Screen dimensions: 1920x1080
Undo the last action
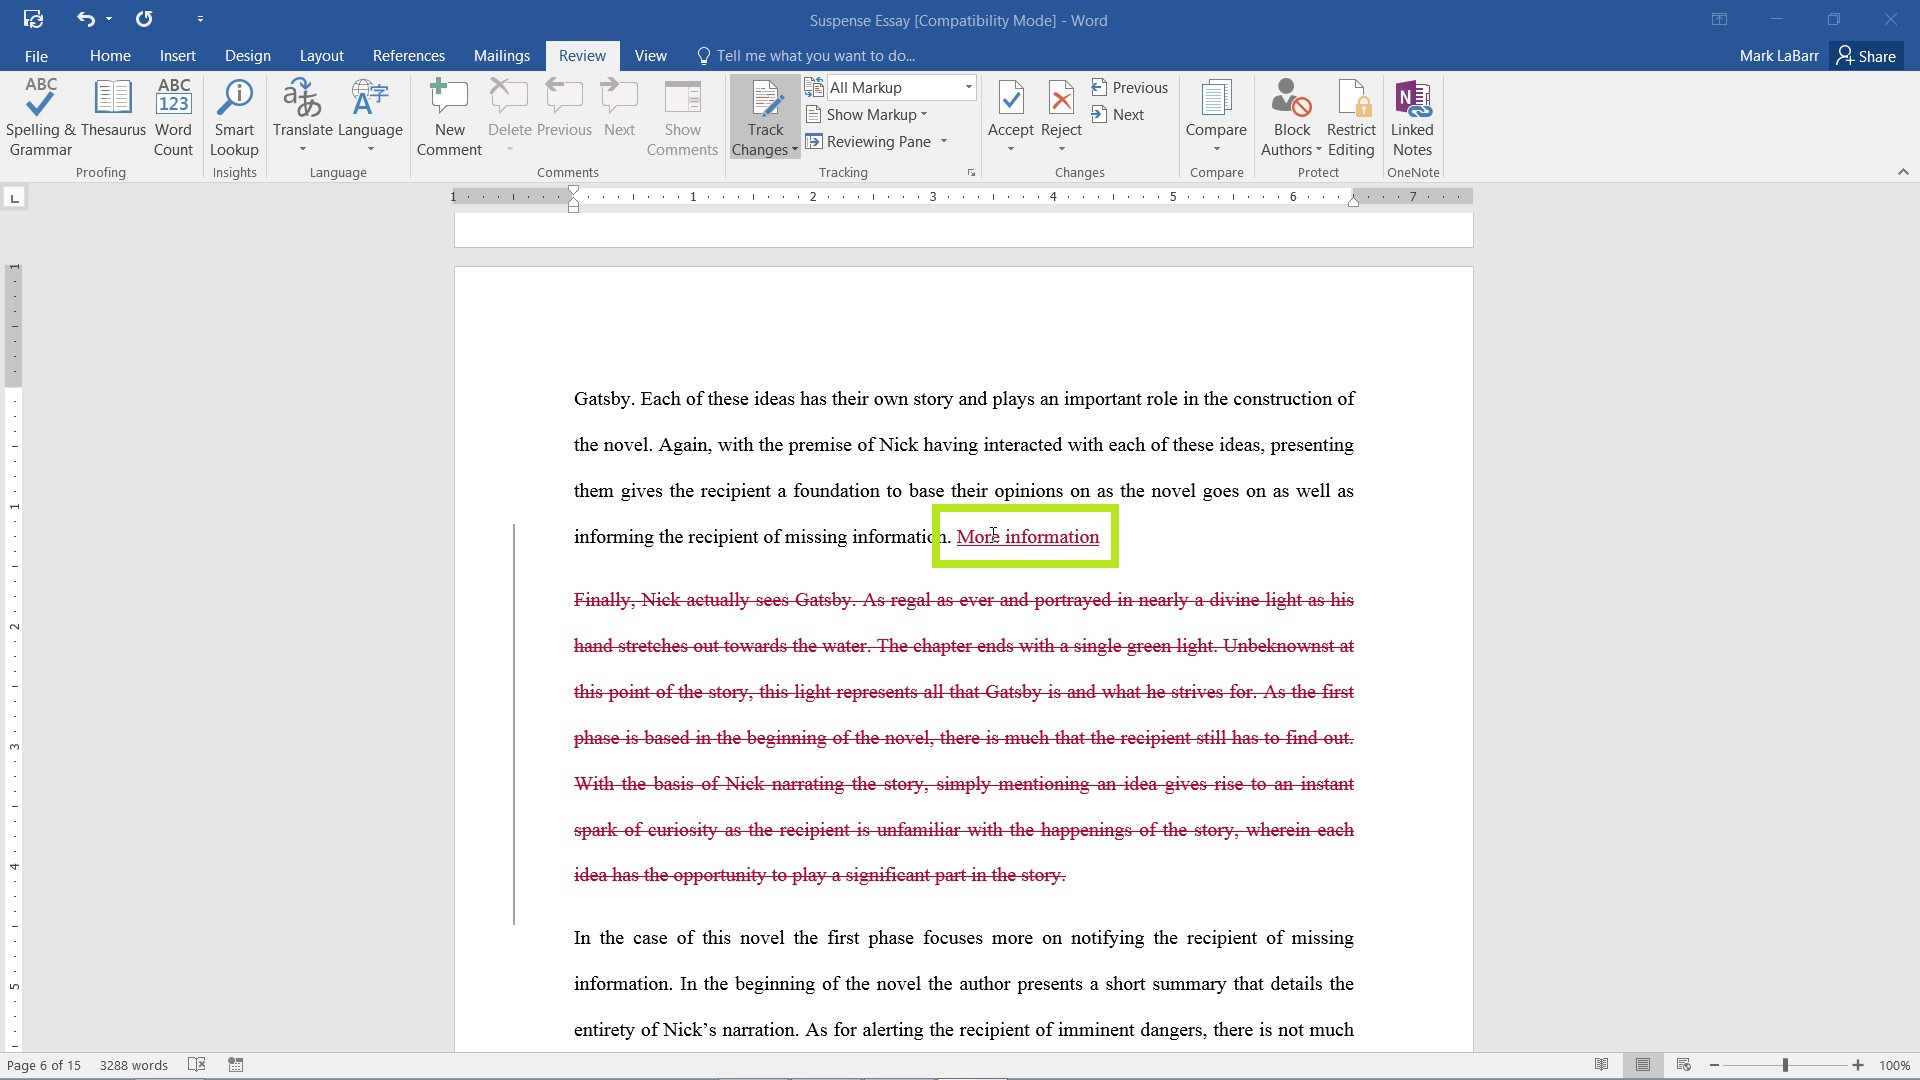[x=85, y=19]
